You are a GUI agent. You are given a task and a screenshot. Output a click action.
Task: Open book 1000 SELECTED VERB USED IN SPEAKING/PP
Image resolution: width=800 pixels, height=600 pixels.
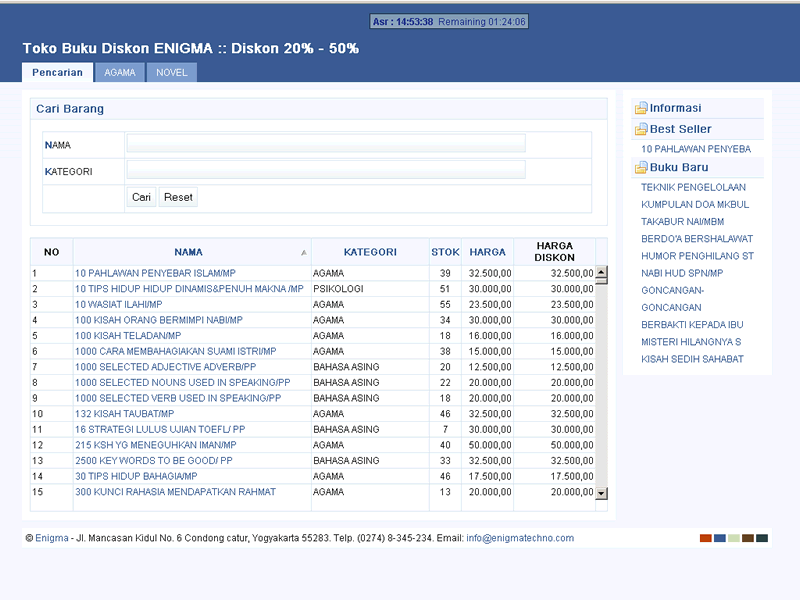[x=178, y=398]
